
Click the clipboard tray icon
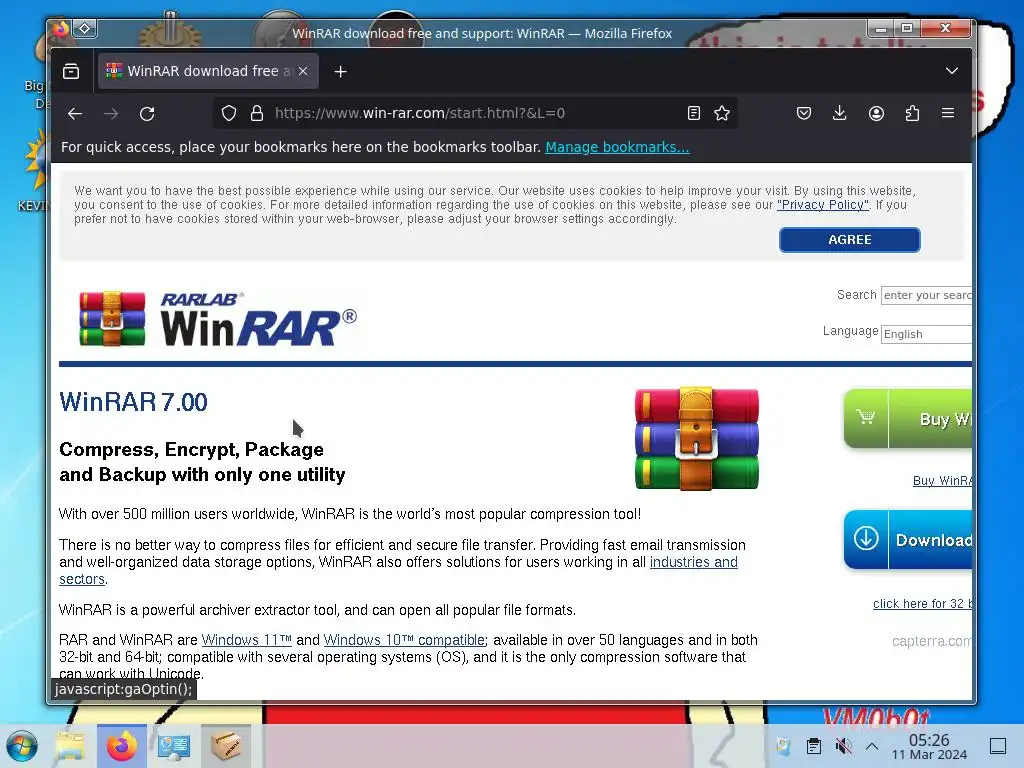click(814, 746)
